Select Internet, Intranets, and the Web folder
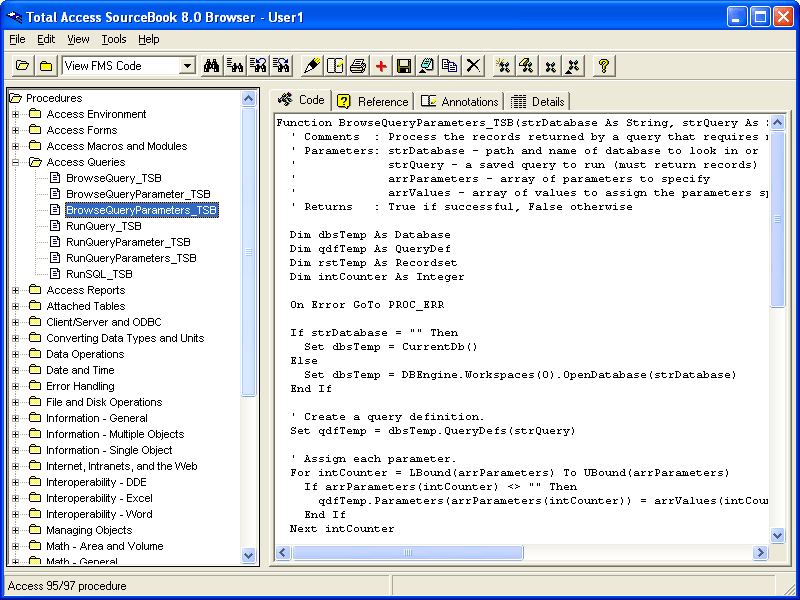Viewport: 800px width, 600px height. pyautogui.click(x=121, y=466)
